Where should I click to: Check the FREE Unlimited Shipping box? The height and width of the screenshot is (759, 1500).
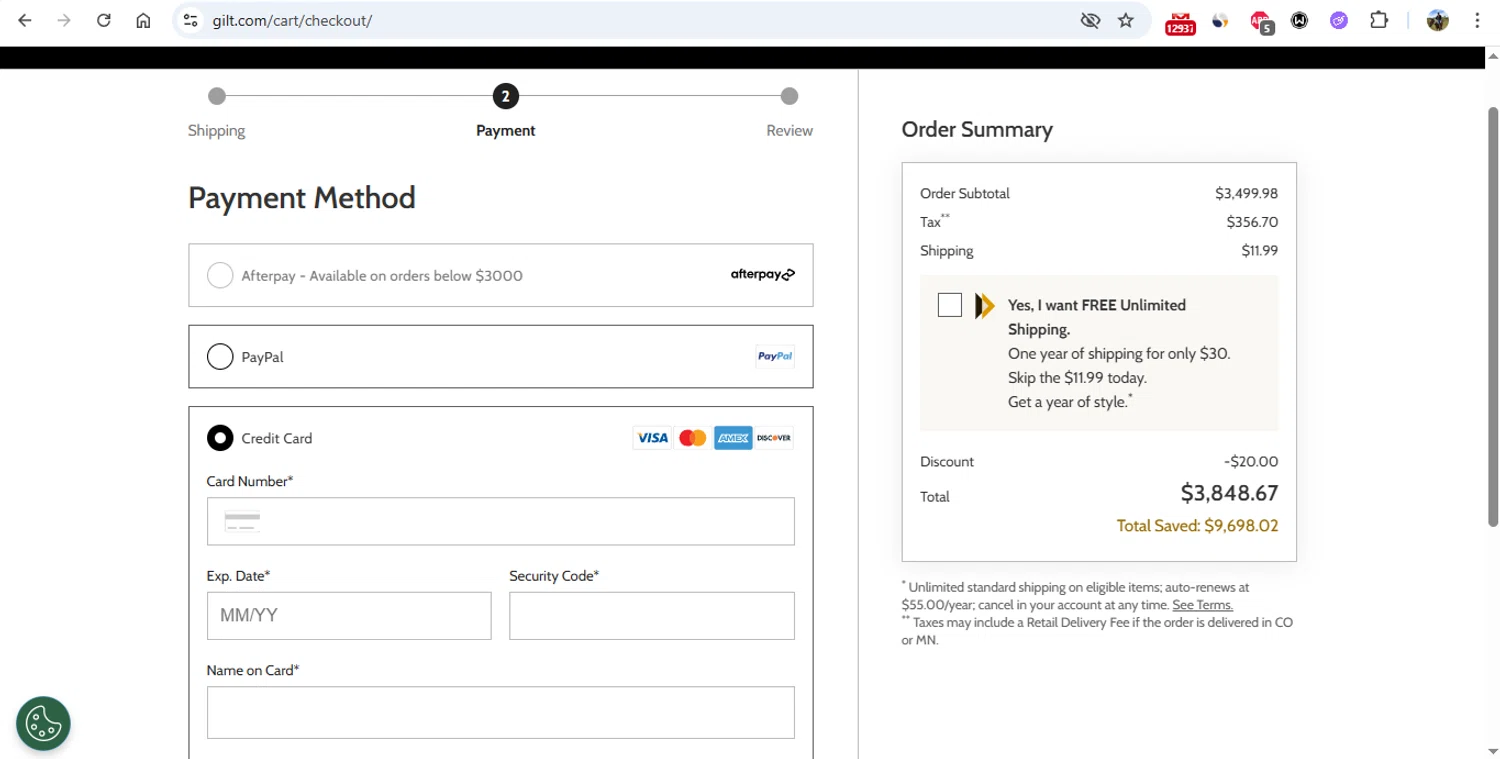pos(950,305)
